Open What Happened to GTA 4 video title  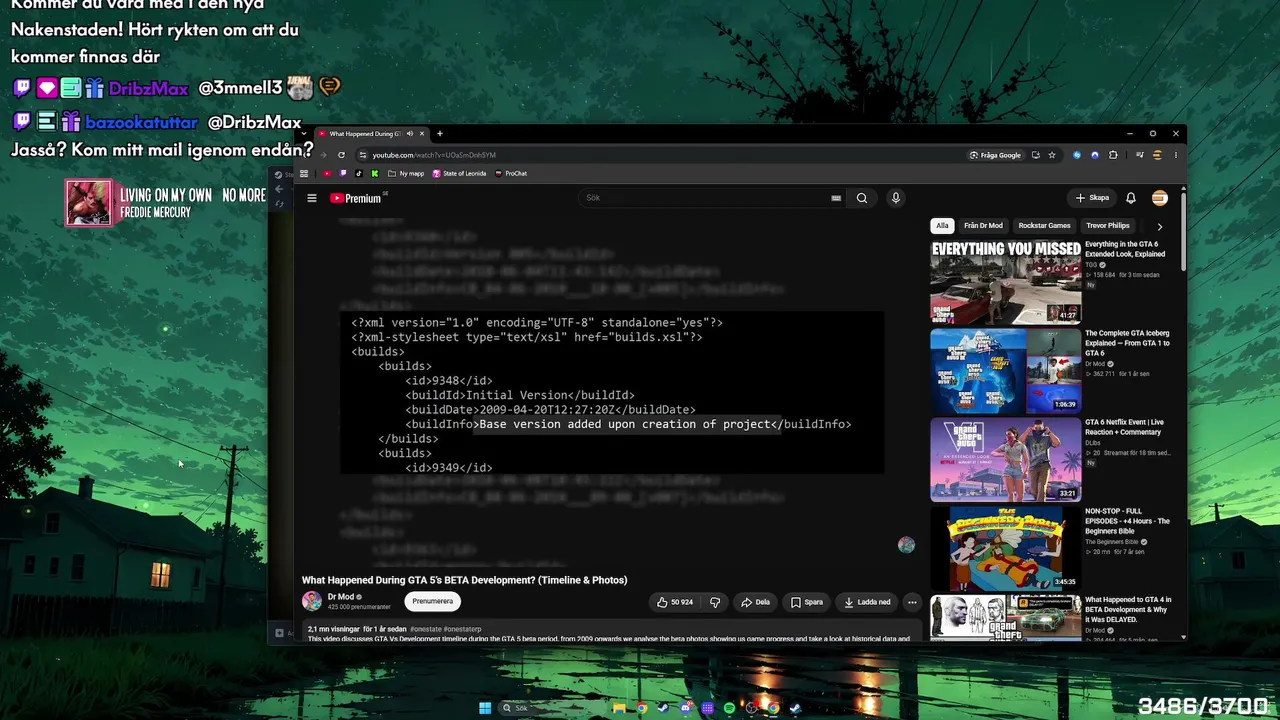(x=1128, y=609)
